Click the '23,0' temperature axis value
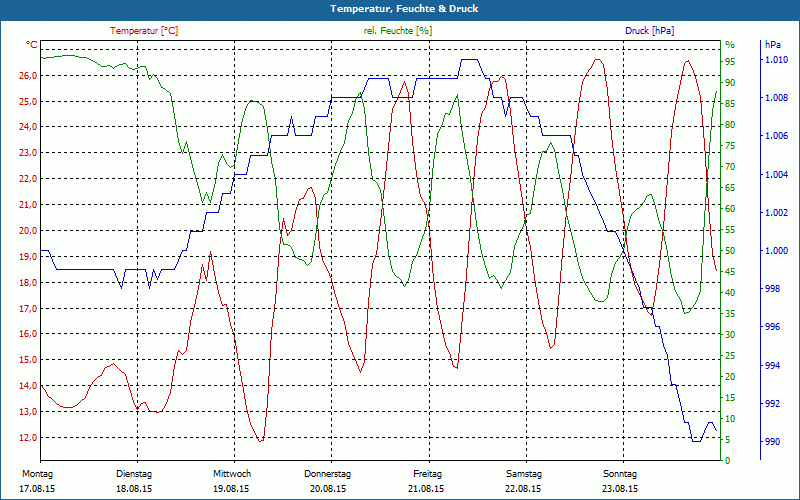Viewport: 800px width, 500px height. (x=28, y=153)
